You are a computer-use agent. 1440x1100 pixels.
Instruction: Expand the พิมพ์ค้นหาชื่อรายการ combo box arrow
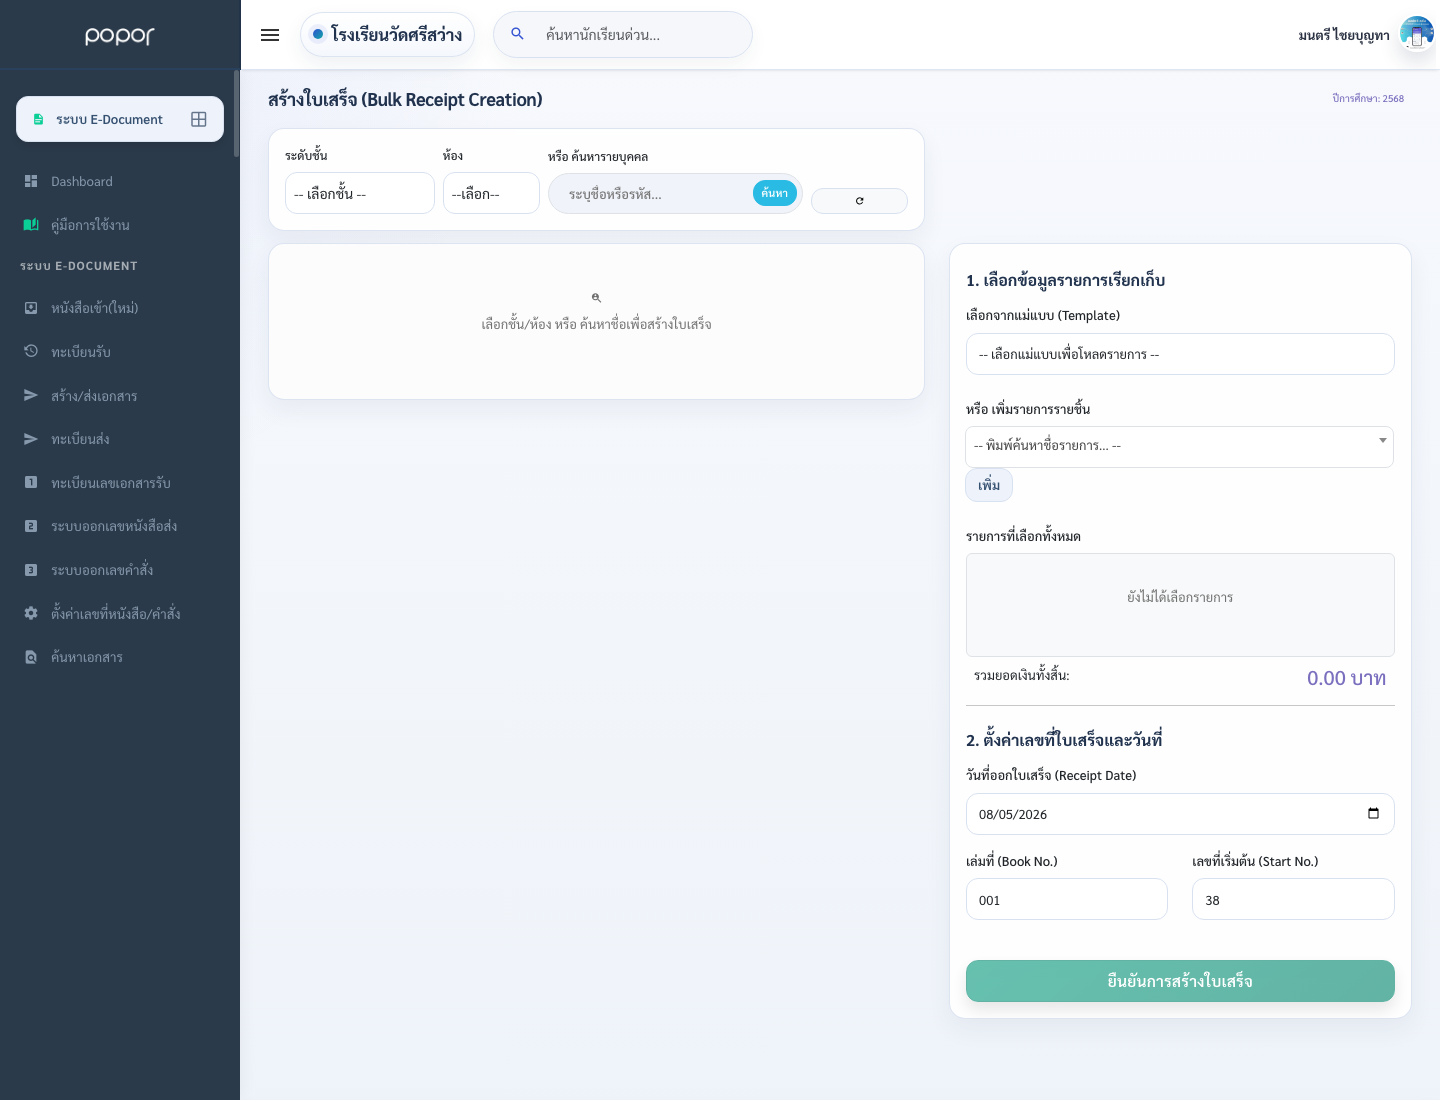1382,440
